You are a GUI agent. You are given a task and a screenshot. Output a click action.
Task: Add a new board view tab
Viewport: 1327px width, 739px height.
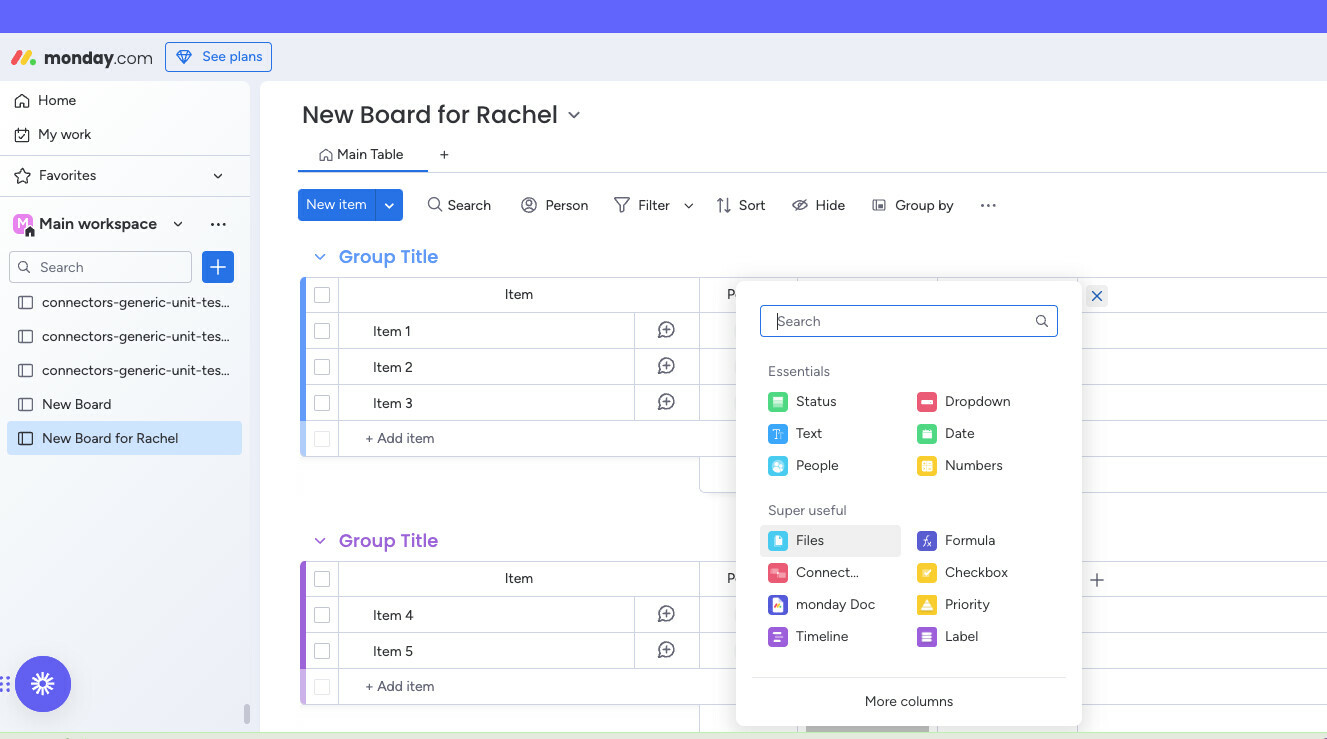point(444,155)
